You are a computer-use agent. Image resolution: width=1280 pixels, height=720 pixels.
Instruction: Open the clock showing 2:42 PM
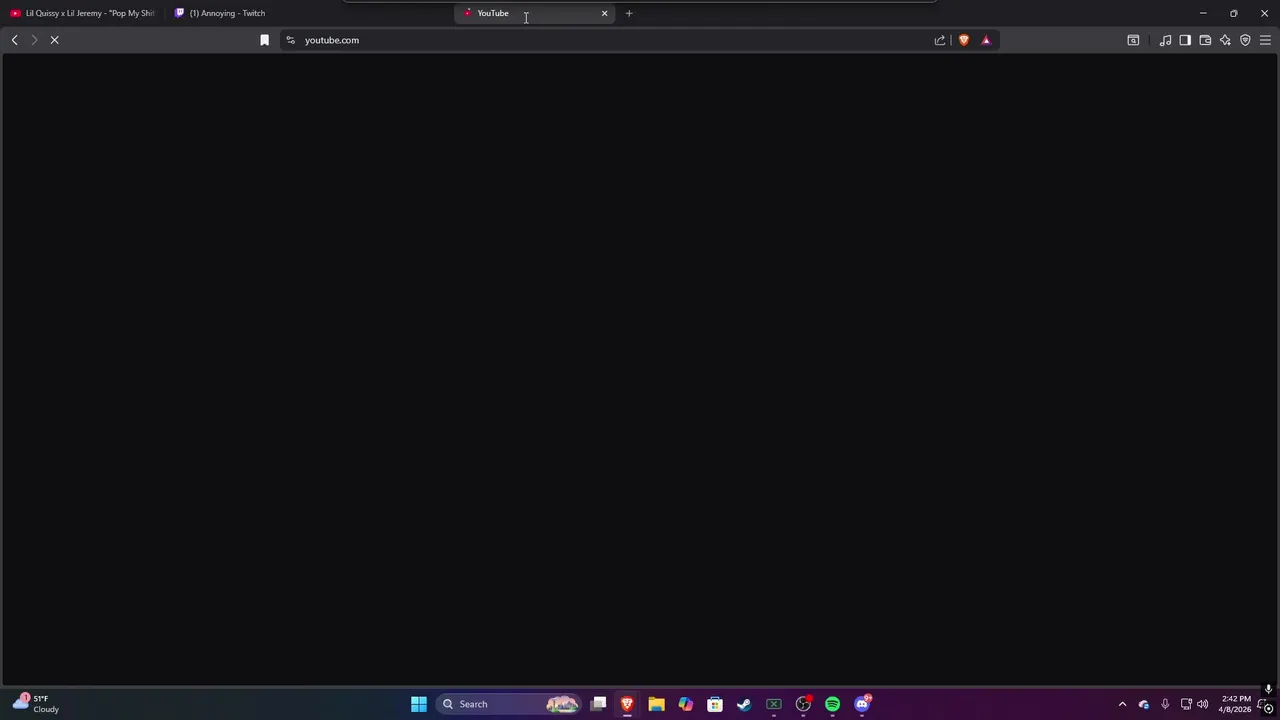click(1235, 704)
